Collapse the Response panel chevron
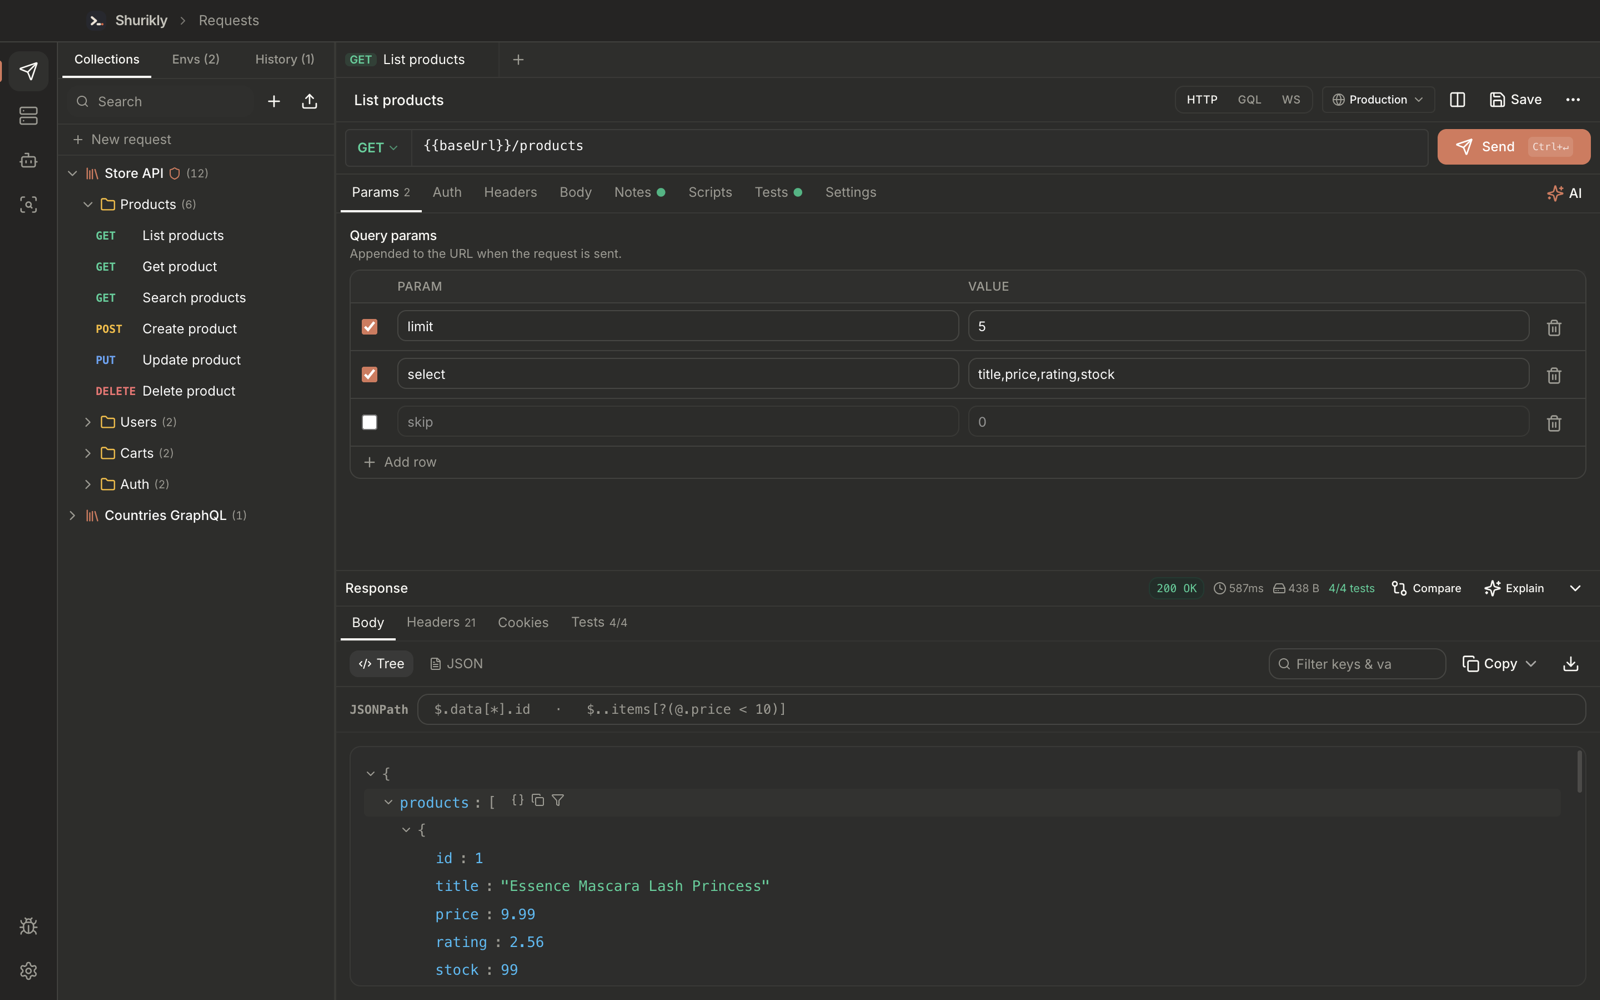This screenshot has height=1000, width=1600. 1575,588
